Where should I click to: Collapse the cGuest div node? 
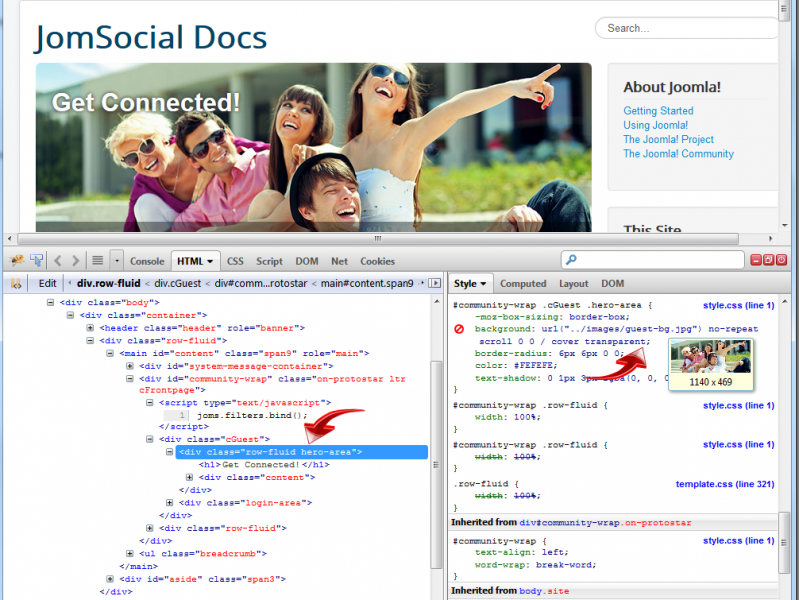tap(150, 439)
